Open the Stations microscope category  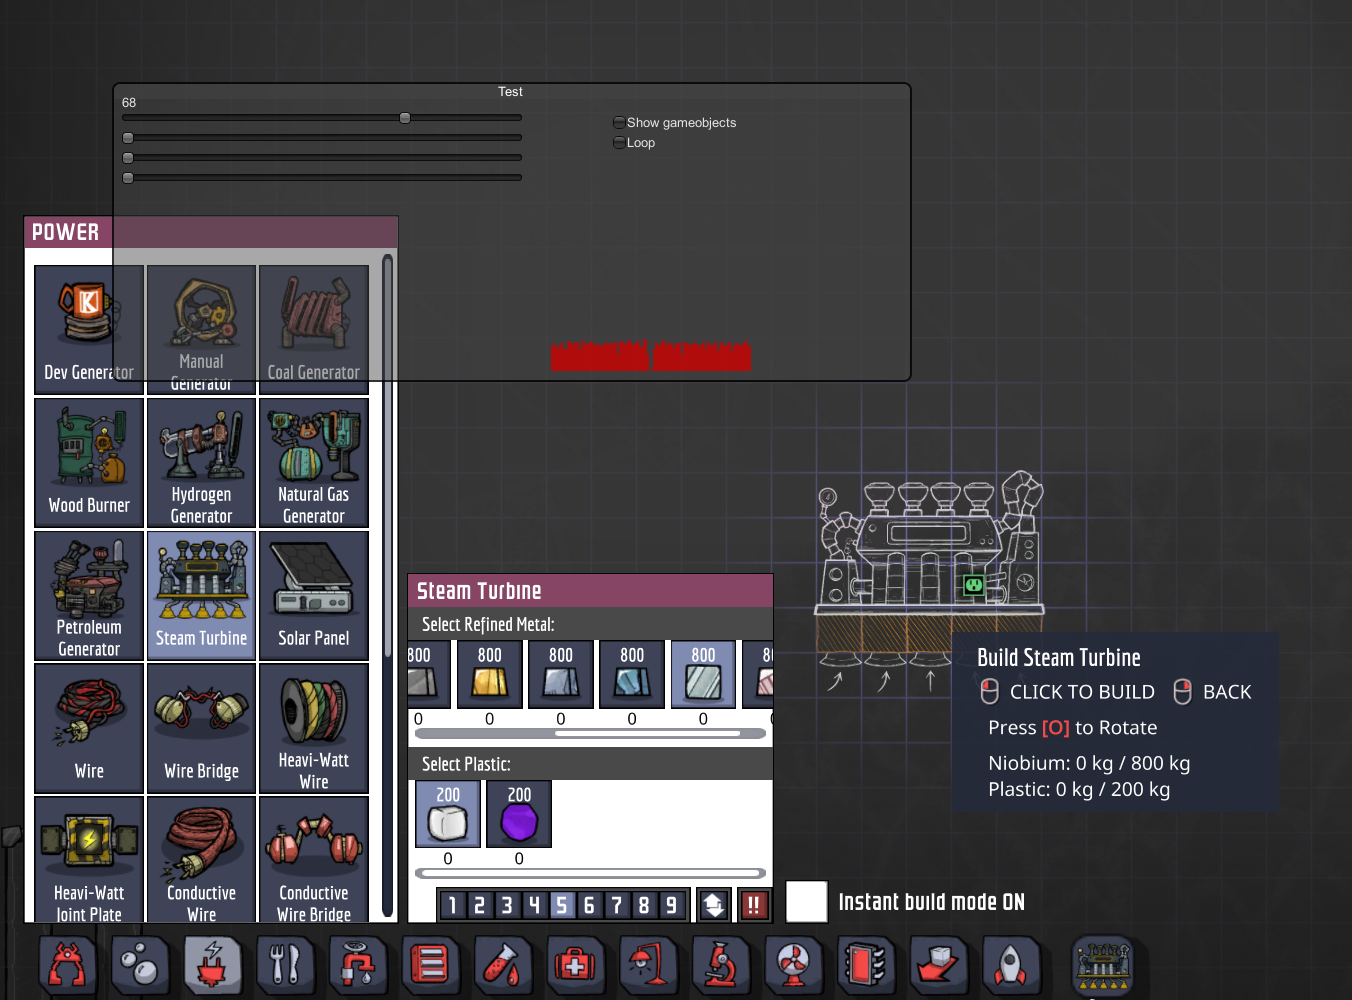[x=720, y=965]
